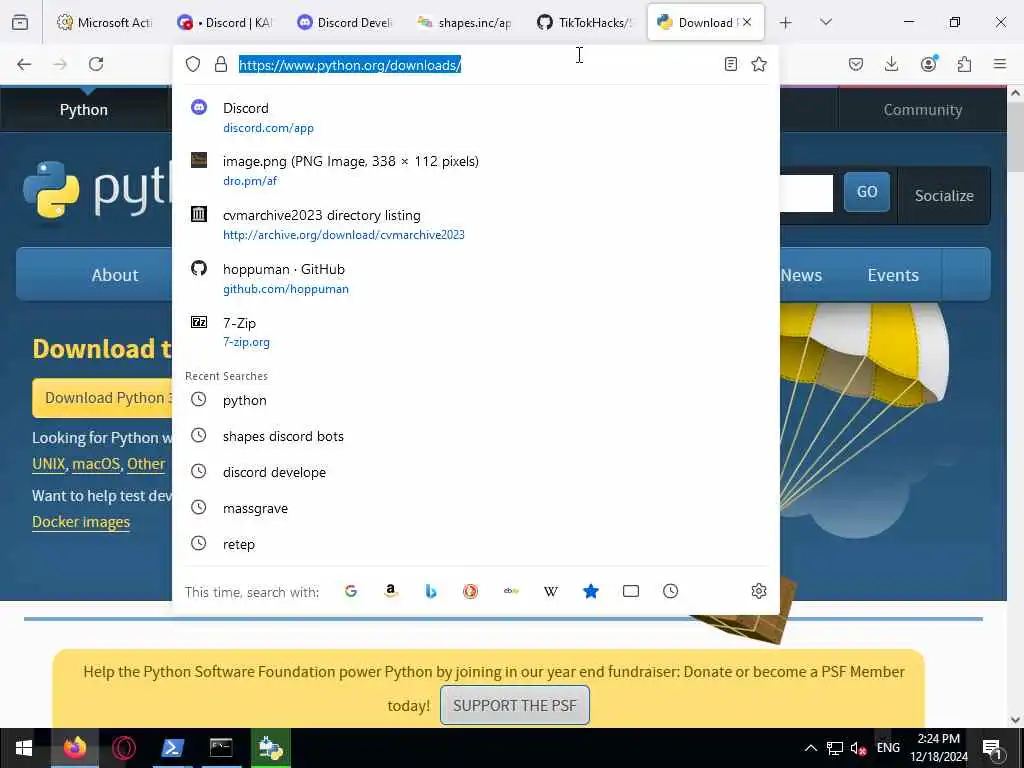This screenshot has height=768, width=1024.
Task: Search history with clock icon
Action: tap(671, 591)
